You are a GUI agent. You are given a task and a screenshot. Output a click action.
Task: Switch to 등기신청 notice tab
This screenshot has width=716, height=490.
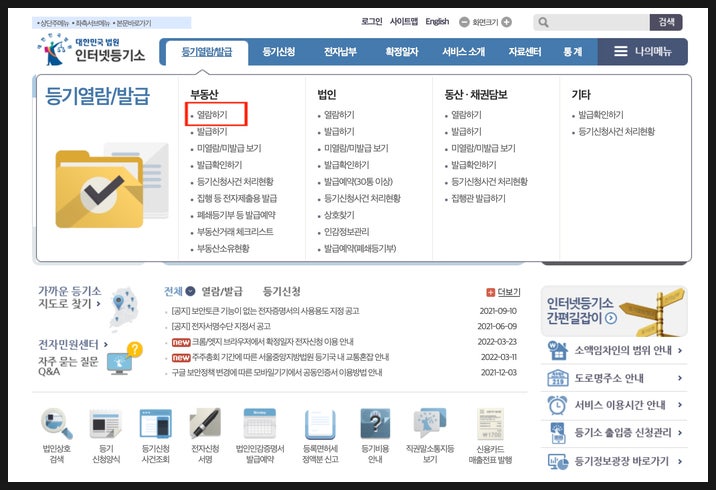point(281,291)
